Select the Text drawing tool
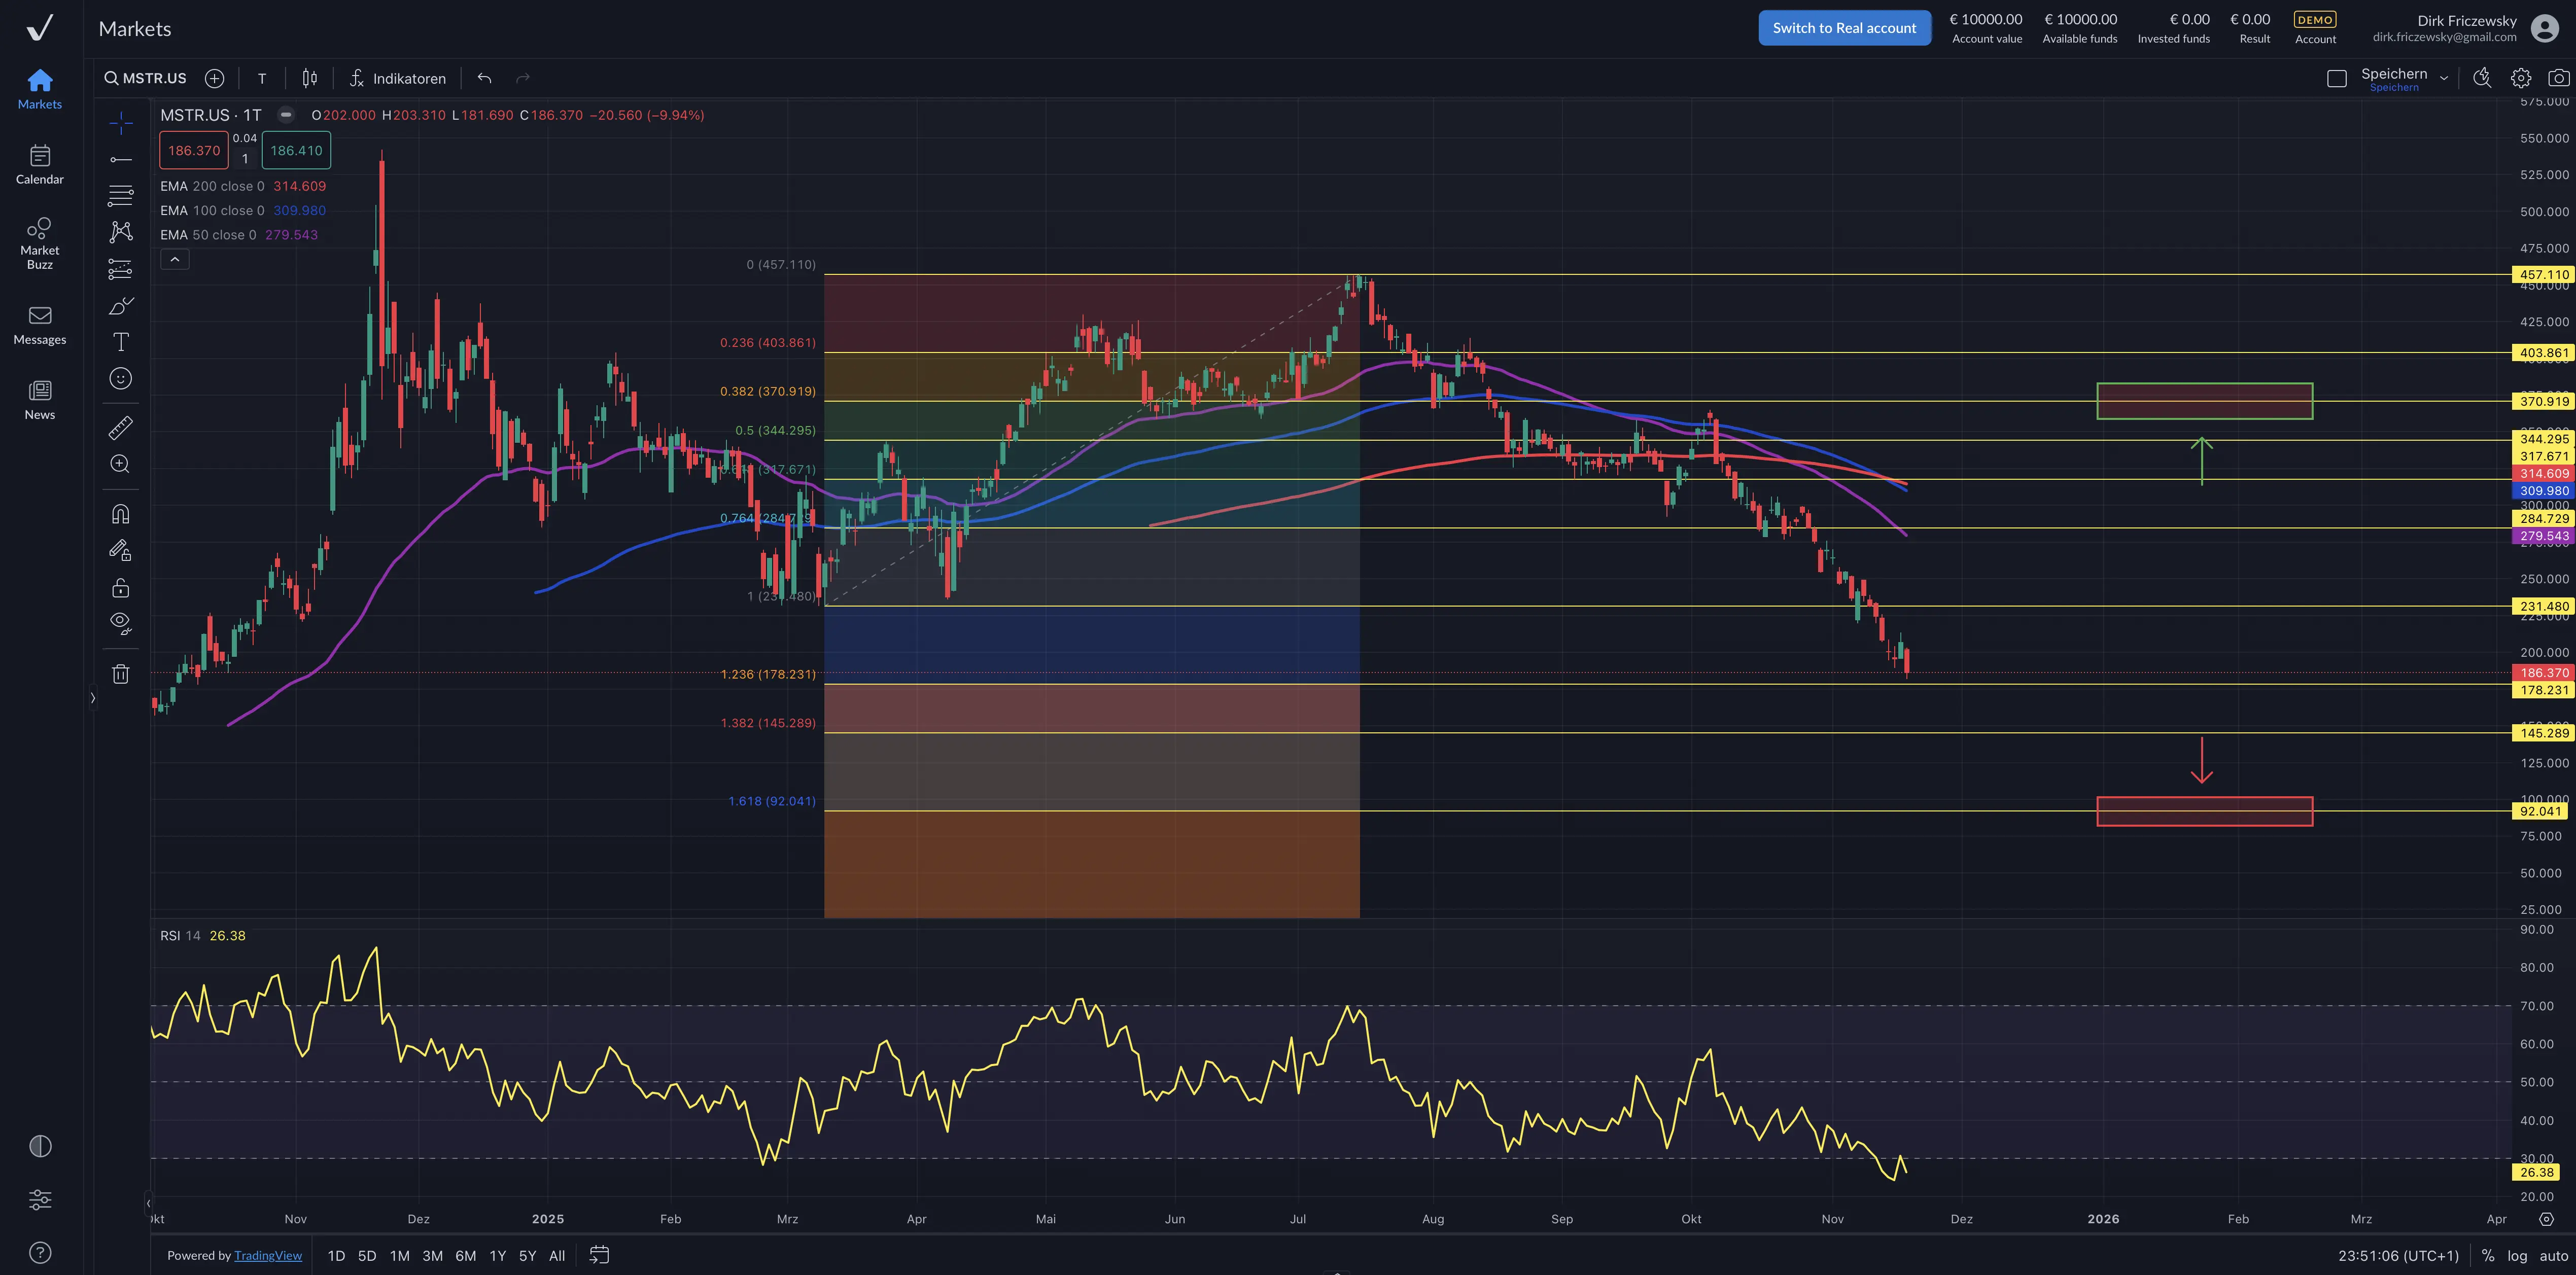Screen dimensions: 2576x1275 (120, 342)
